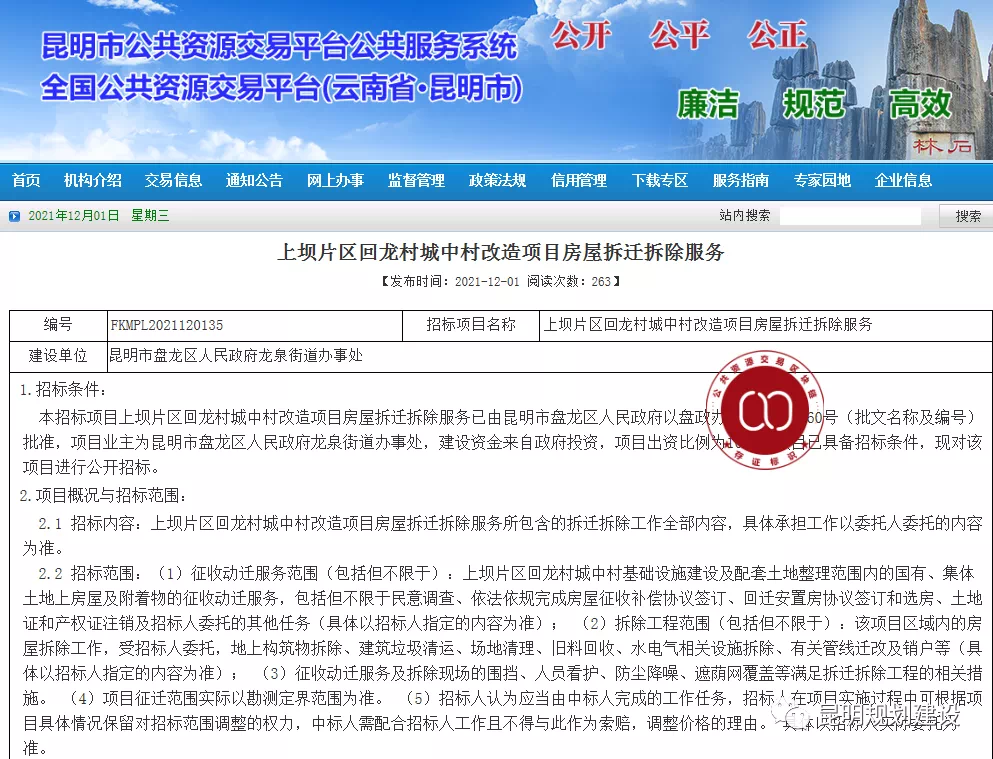This screenshot has height=759, width=993.
Task: Click the 发布时间 2021-12-01 line
Action: tap(500, 281)
